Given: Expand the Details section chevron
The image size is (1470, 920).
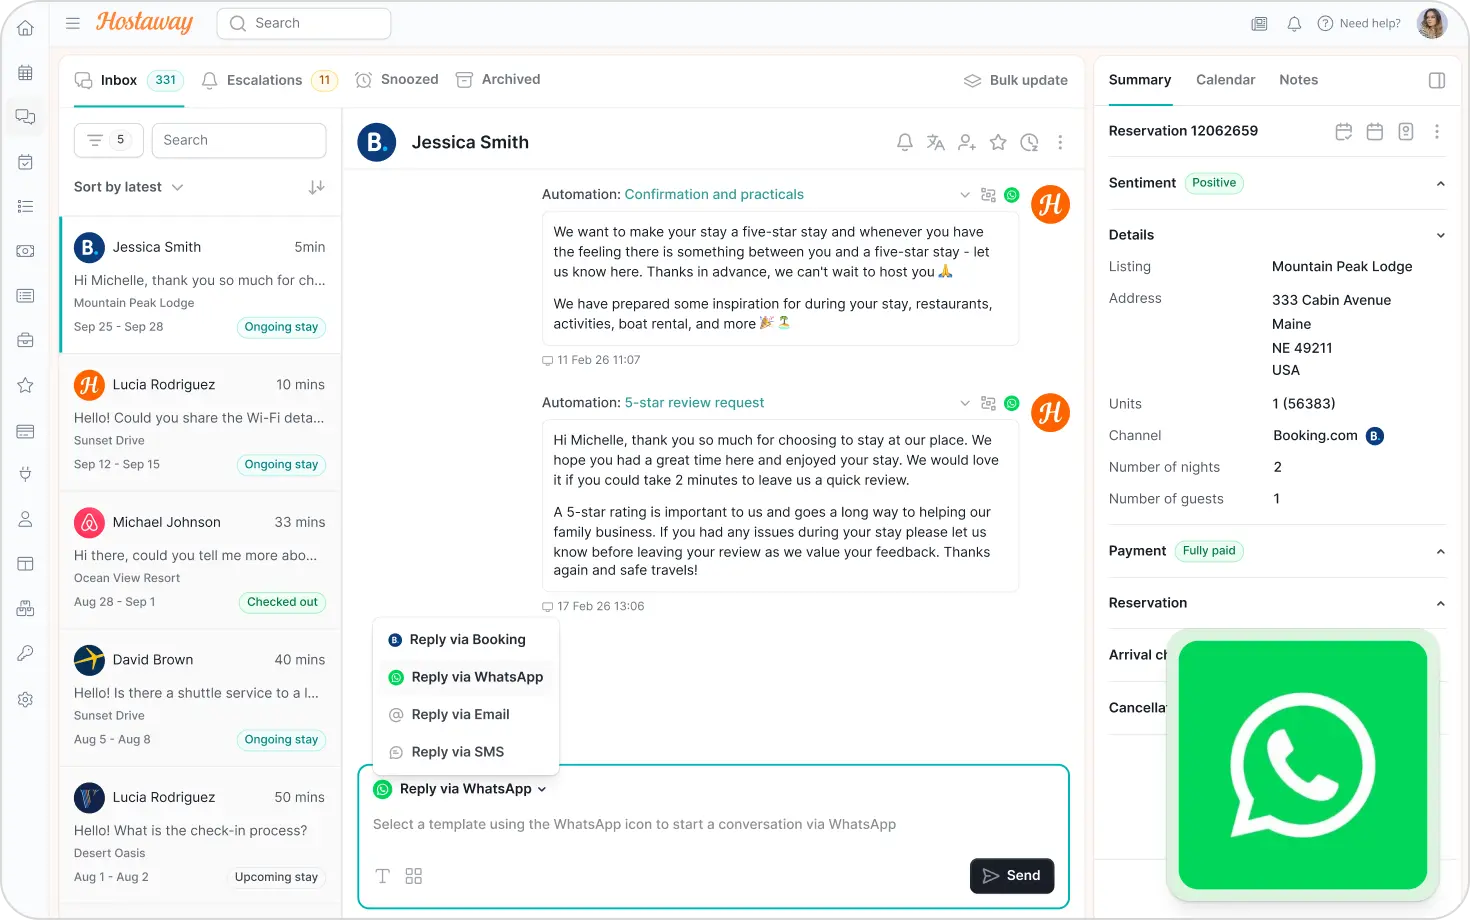Looking at the screenshot, I should point(1441,235).
